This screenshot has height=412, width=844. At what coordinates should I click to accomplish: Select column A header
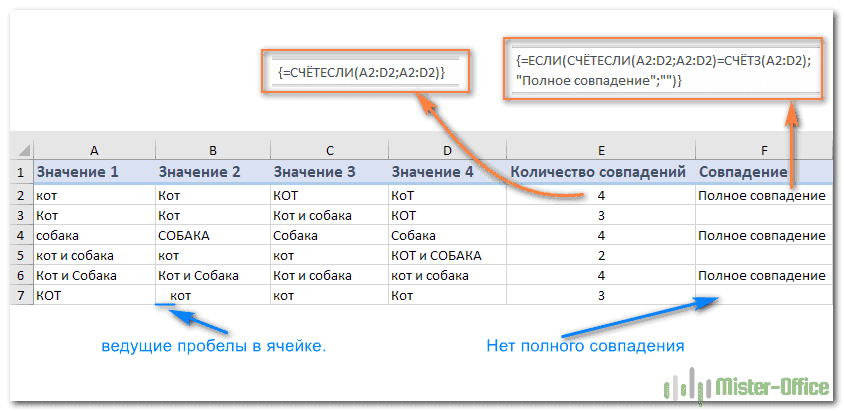pos(94,150)
